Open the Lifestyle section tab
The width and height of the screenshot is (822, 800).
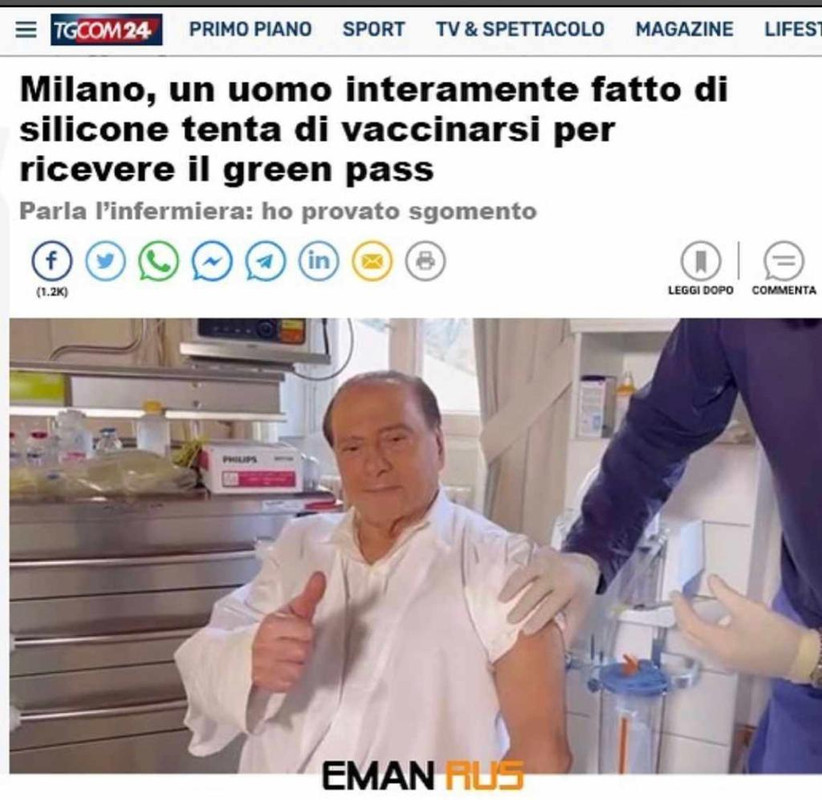tap(793, 29)
